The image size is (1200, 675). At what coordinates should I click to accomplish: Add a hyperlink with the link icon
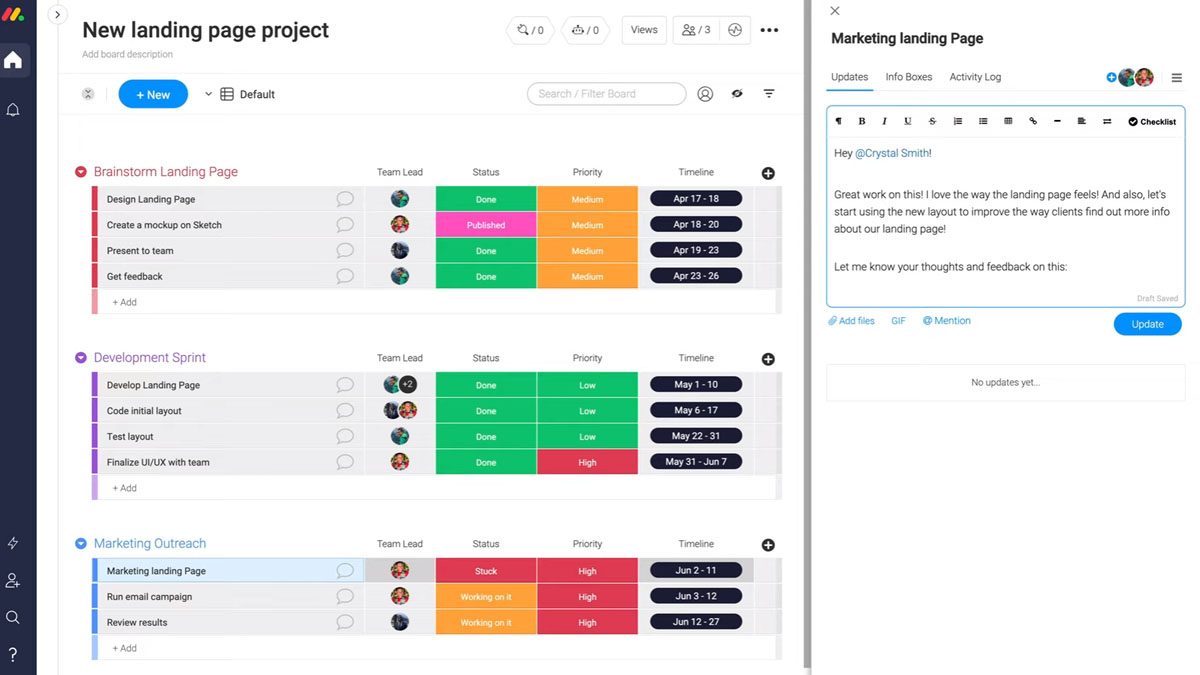(x=1033, y=121)
